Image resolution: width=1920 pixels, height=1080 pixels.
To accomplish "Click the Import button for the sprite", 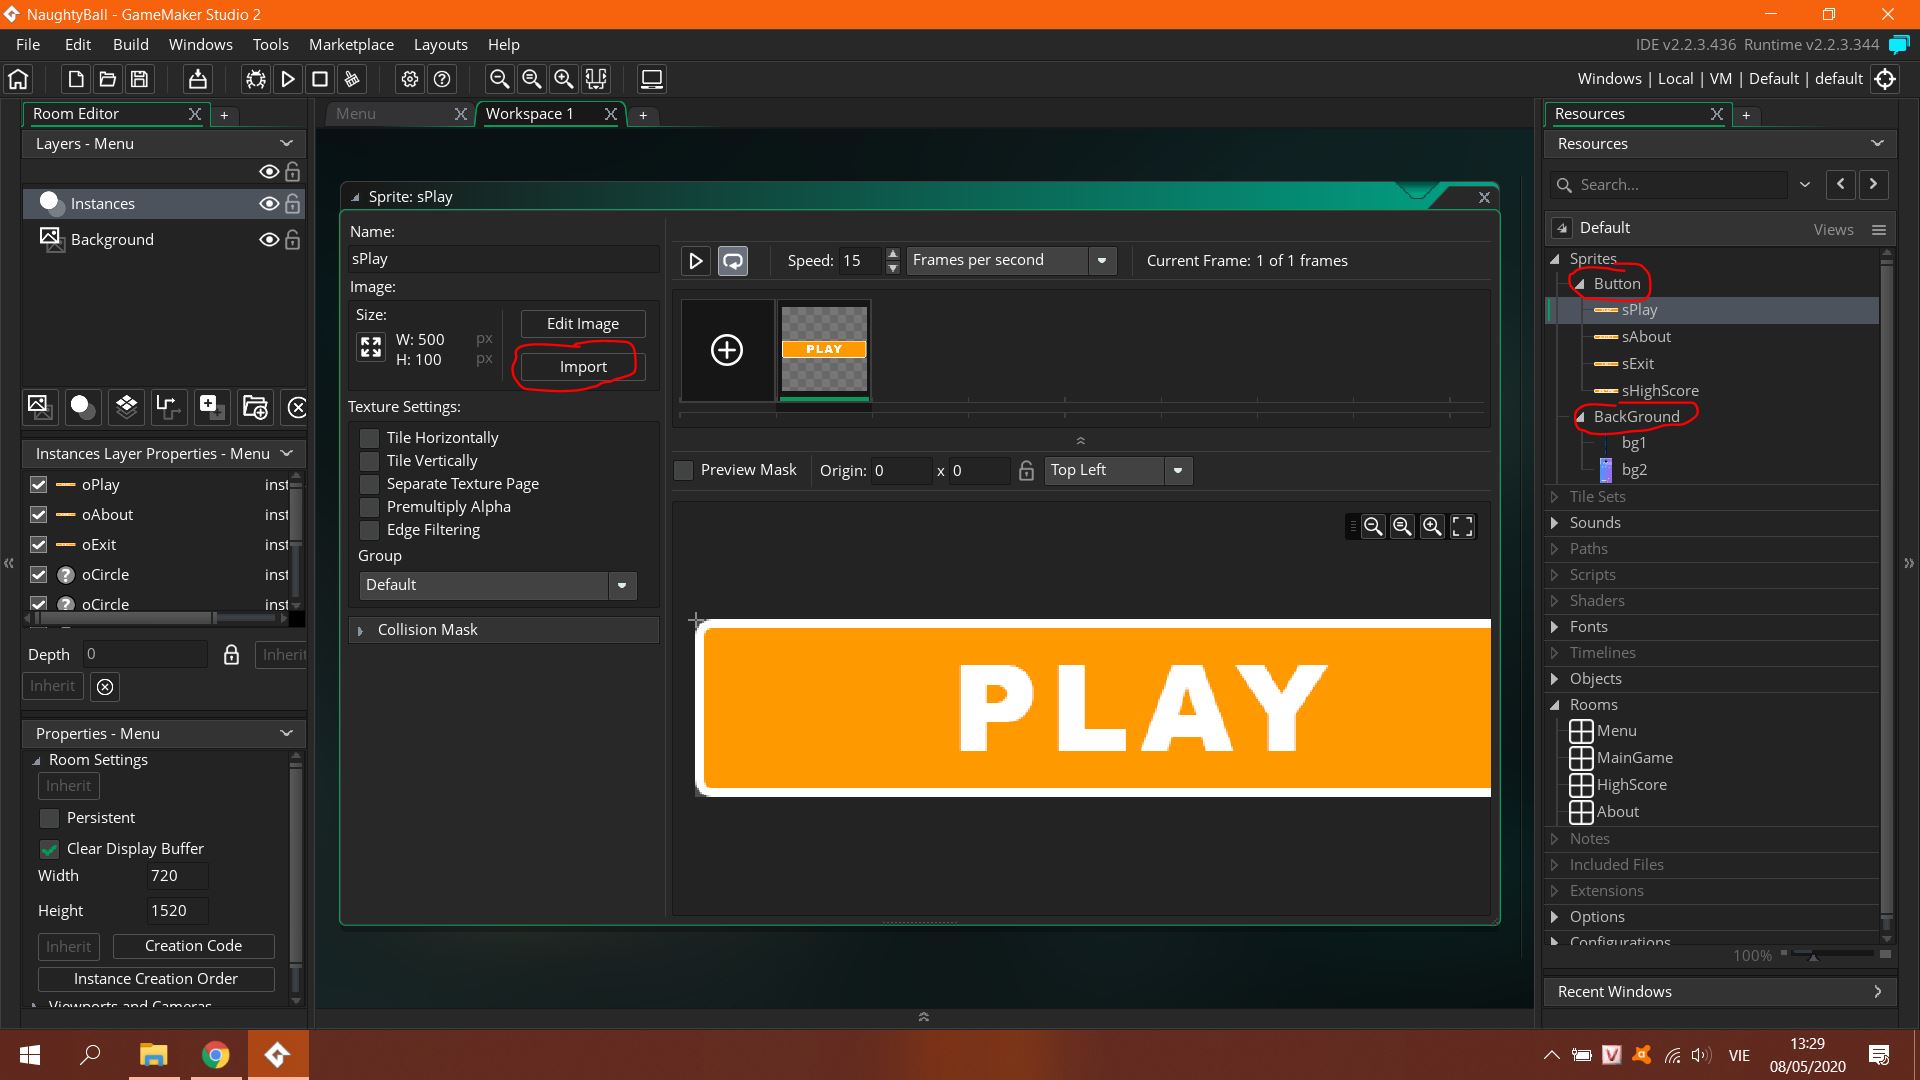I will [x=581, y=366].
